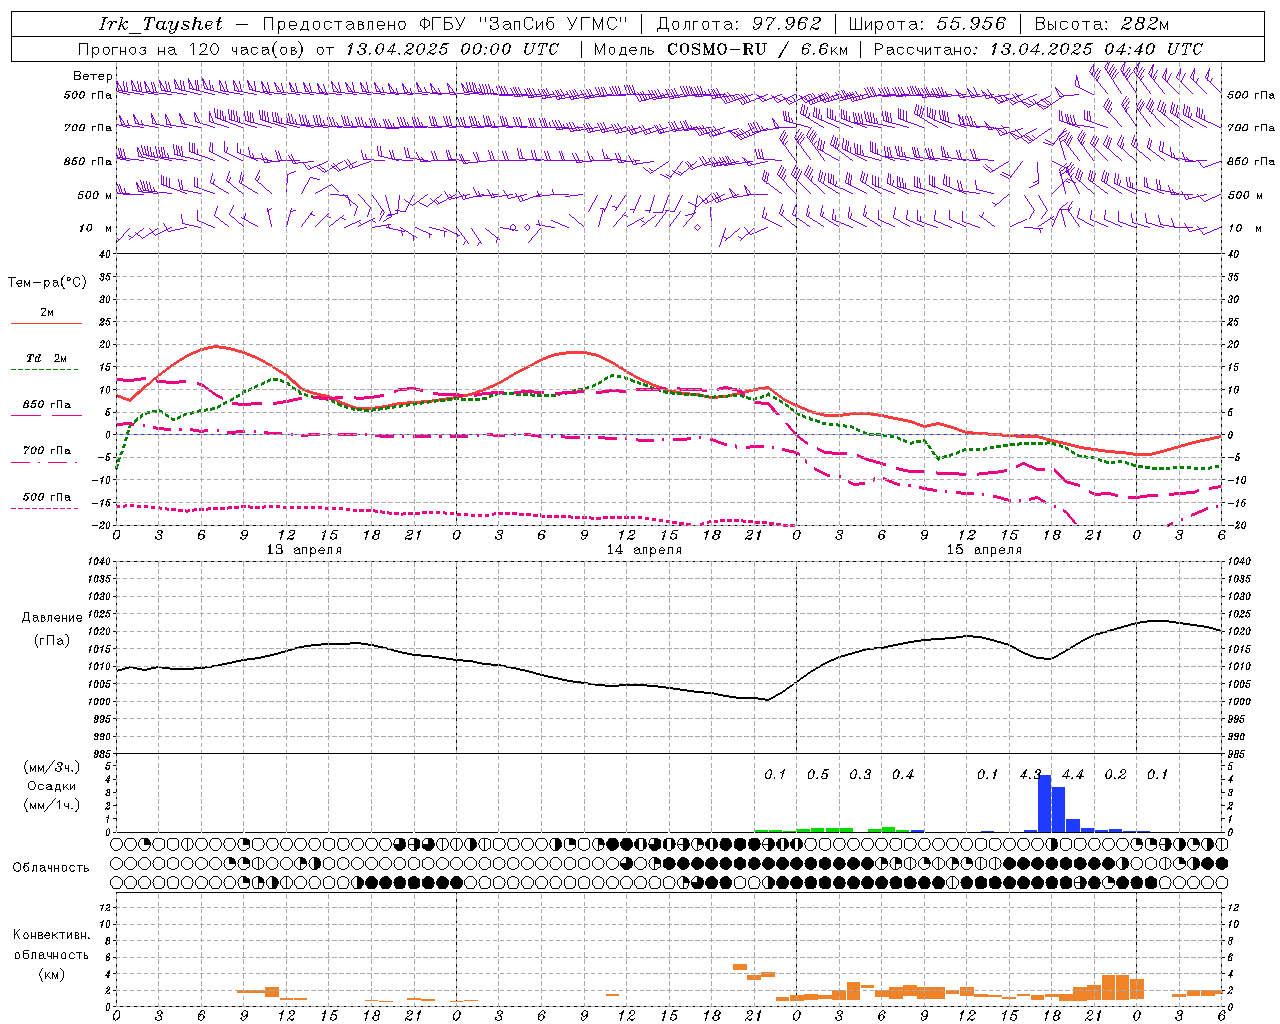1280x1024 pixels.
Task: Click the Облачность row label
Action: click(51, 868)
